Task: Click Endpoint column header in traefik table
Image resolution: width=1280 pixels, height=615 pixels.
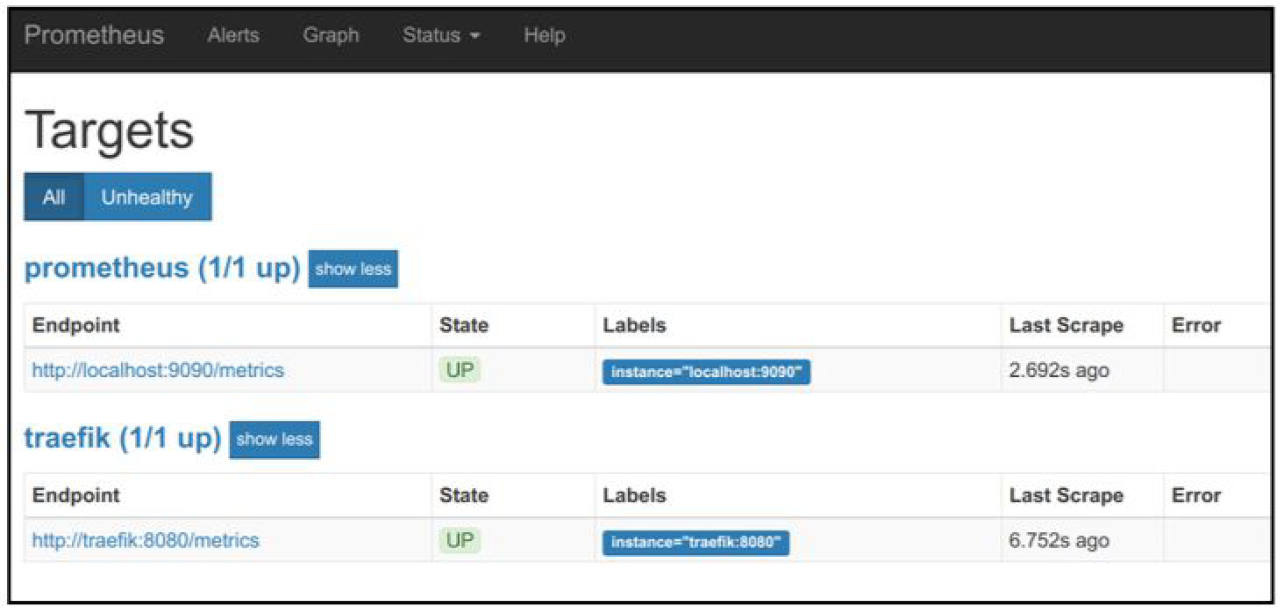Action: pos(76,495)
